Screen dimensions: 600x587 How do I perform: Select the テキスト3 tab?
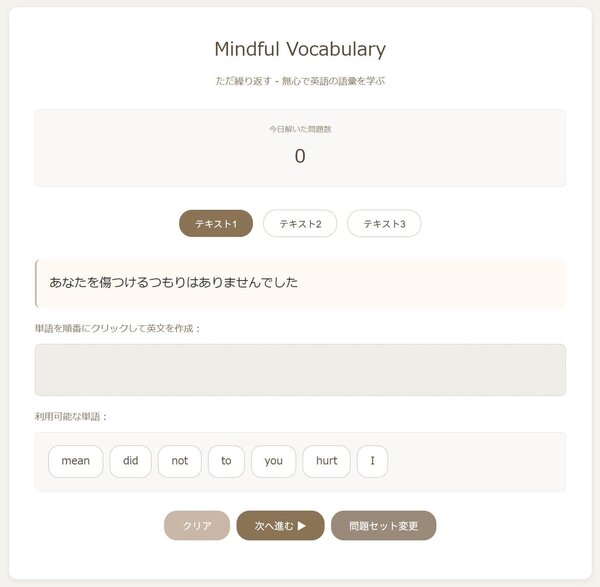(x=384, y=224)
